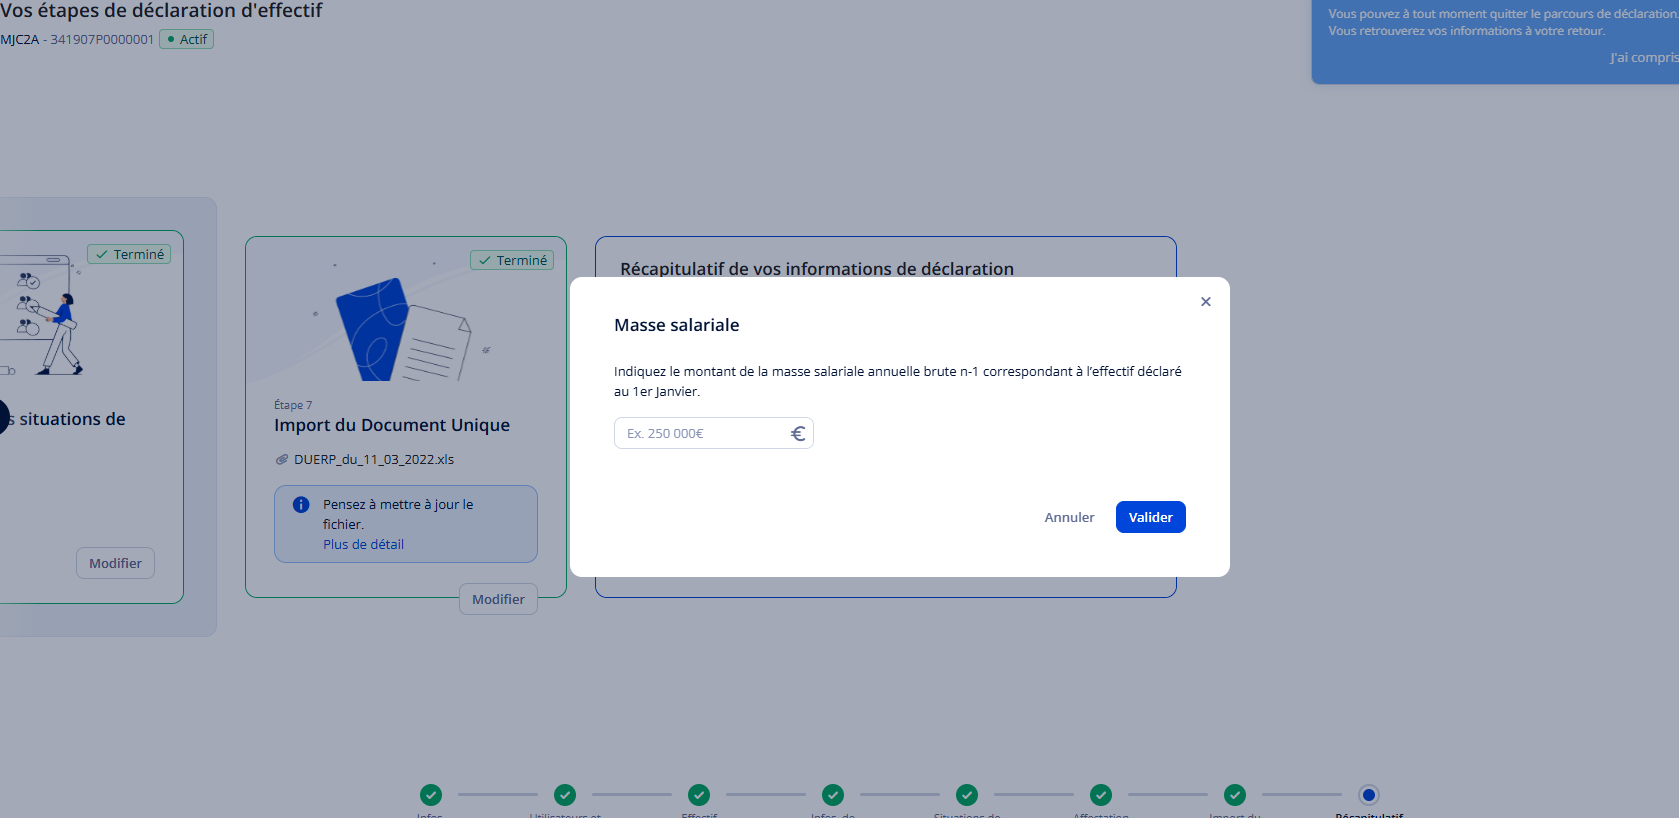
Task: Go to the Infos step in stepper
Action: 431,795
